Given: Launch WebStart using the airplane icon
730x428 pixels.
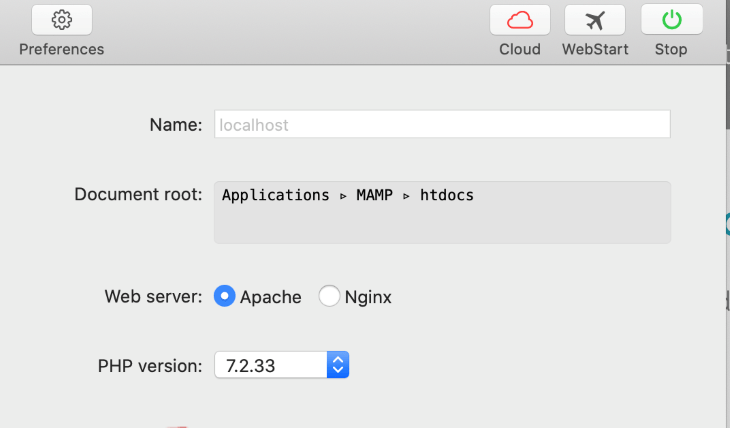Looking at the screenshot, I should (595, 20).
